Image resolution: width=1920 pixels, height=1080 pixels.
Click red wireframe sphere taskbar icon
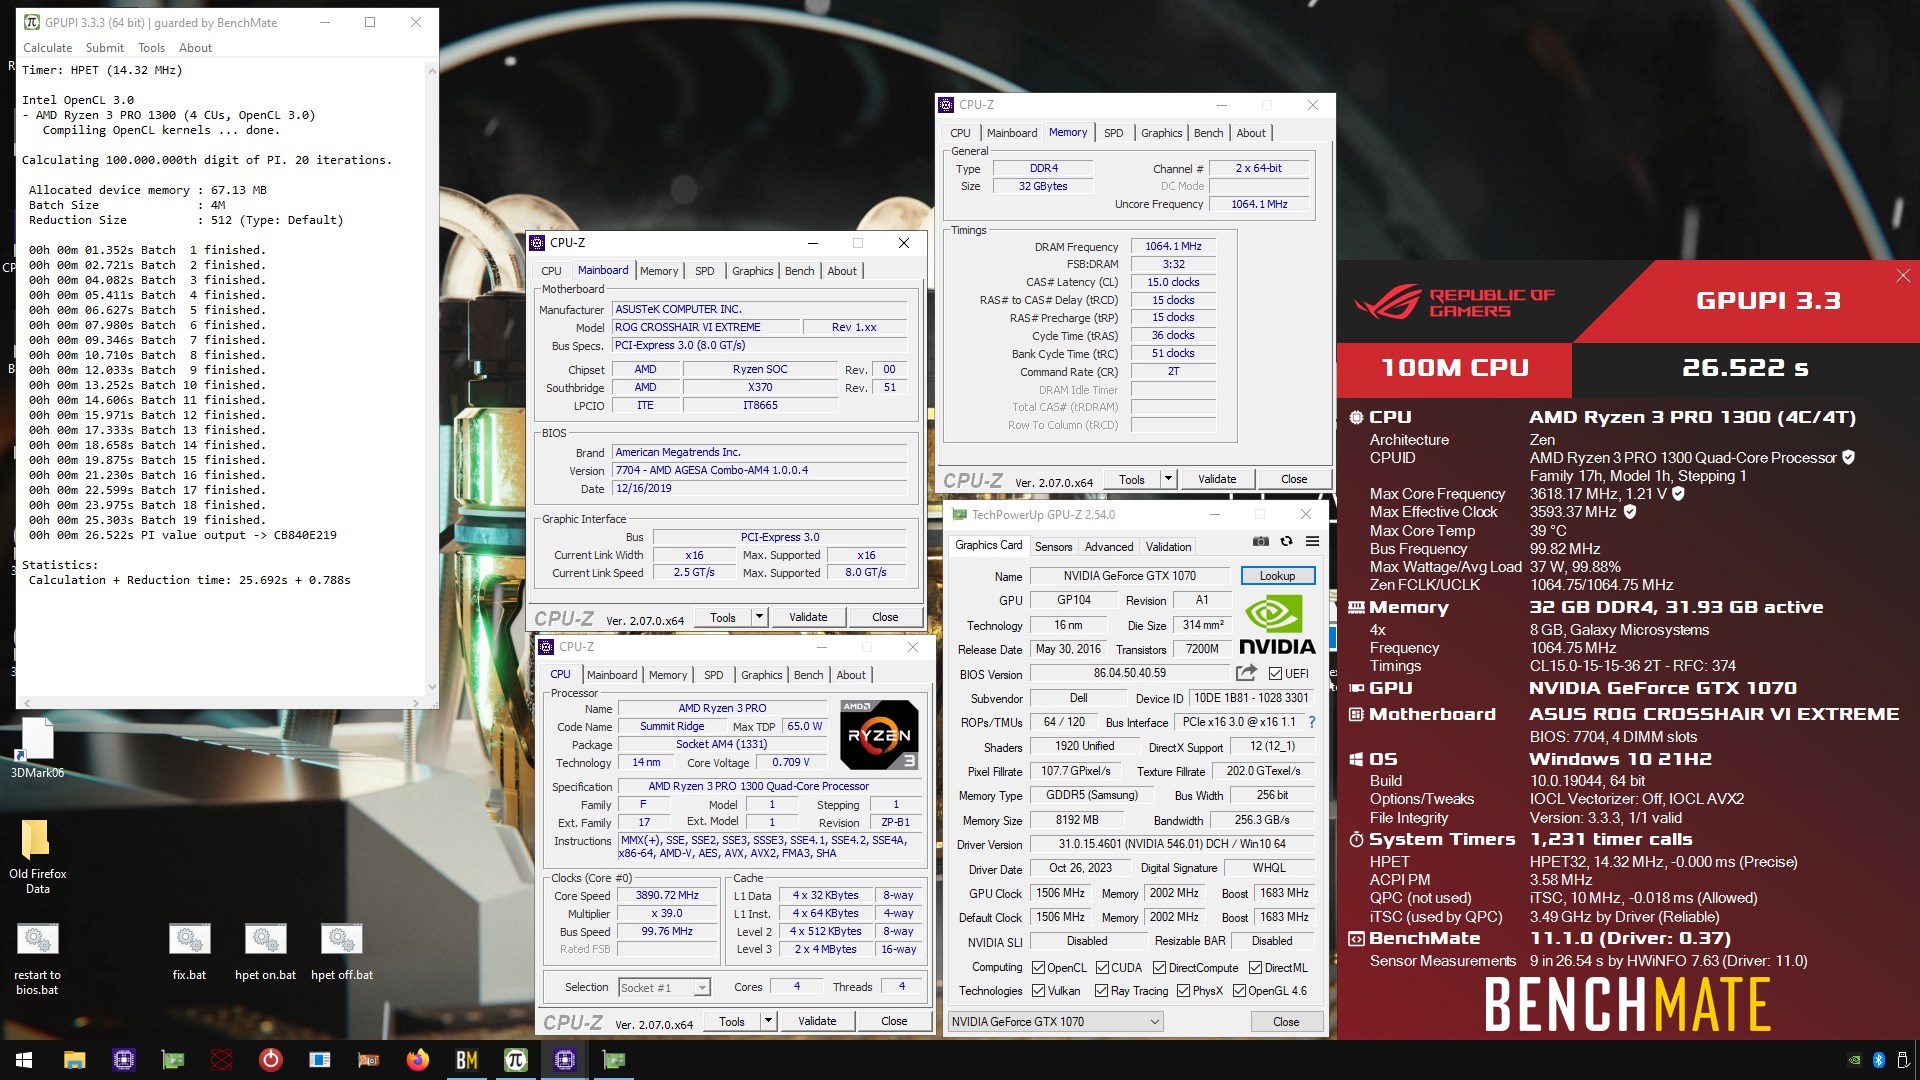tap(221, 1060)
